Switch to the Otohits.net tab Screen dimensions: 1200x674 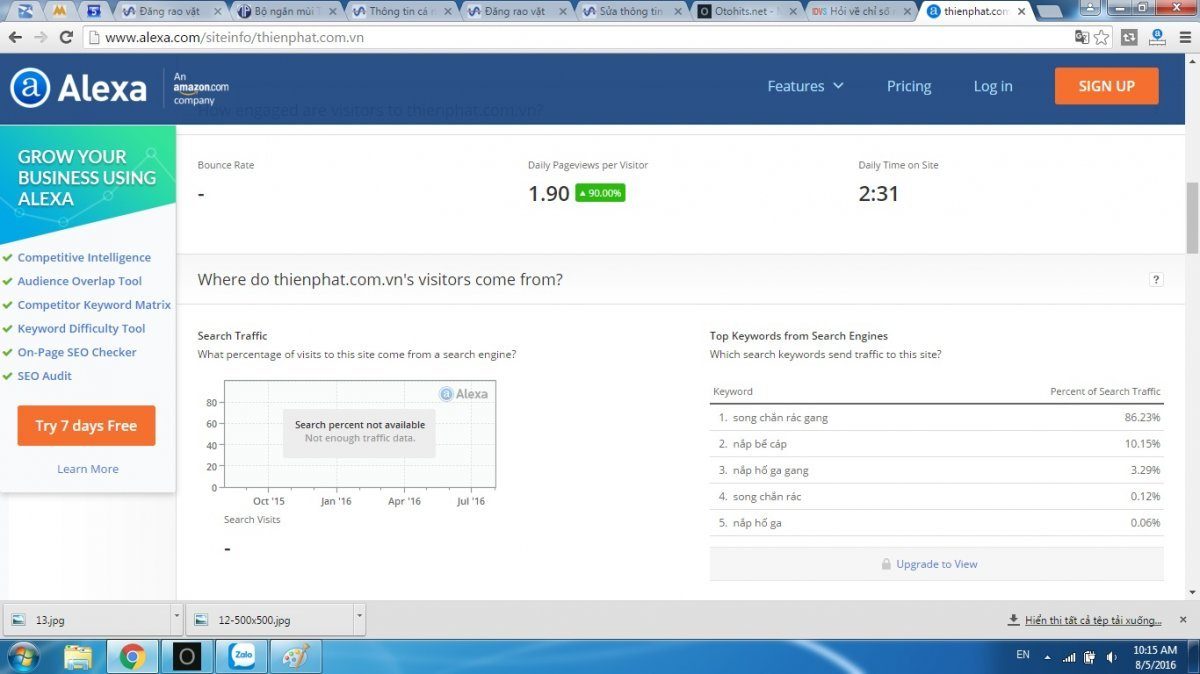(746, 11)
